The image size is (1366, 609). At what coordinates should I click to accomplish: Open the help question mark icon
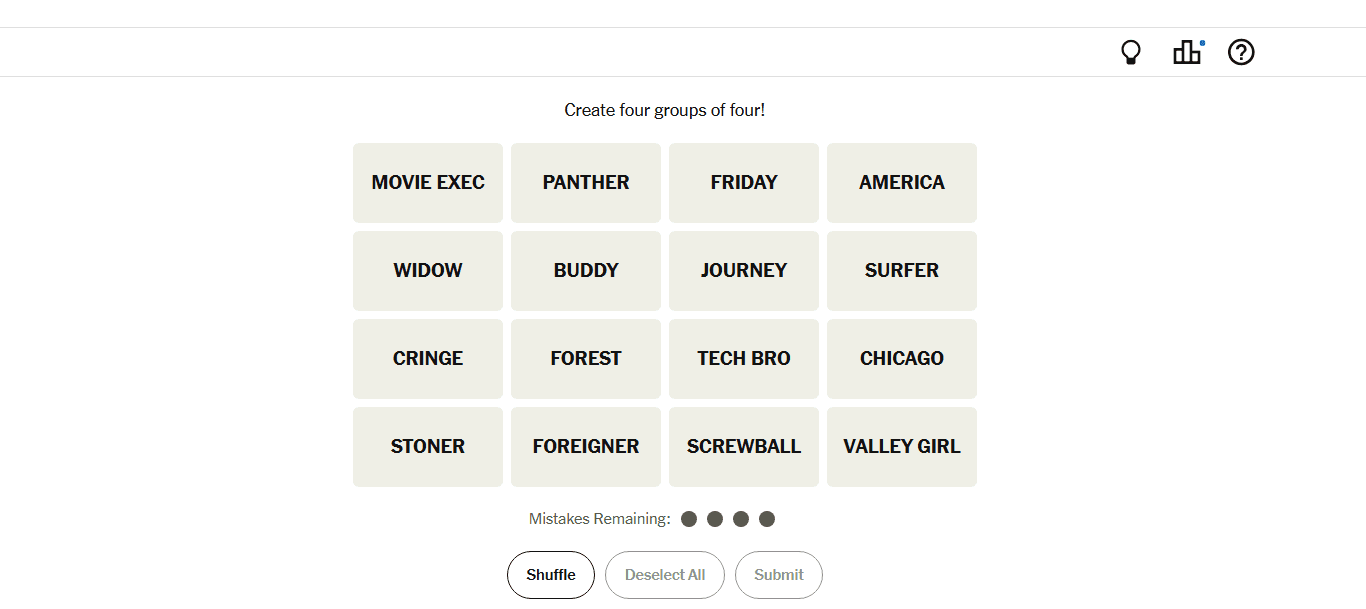click(x=1241, y=52)
